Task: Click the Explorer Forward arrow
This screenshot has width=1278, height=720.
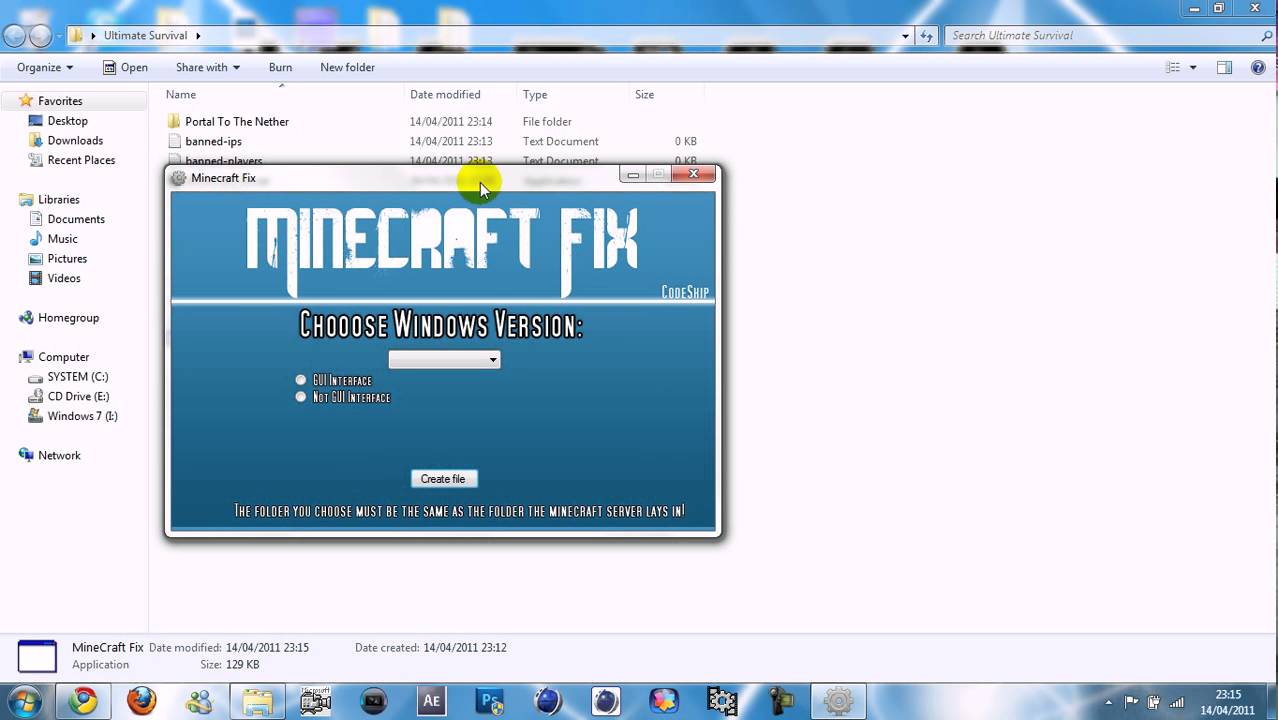Action: point(40,36)
